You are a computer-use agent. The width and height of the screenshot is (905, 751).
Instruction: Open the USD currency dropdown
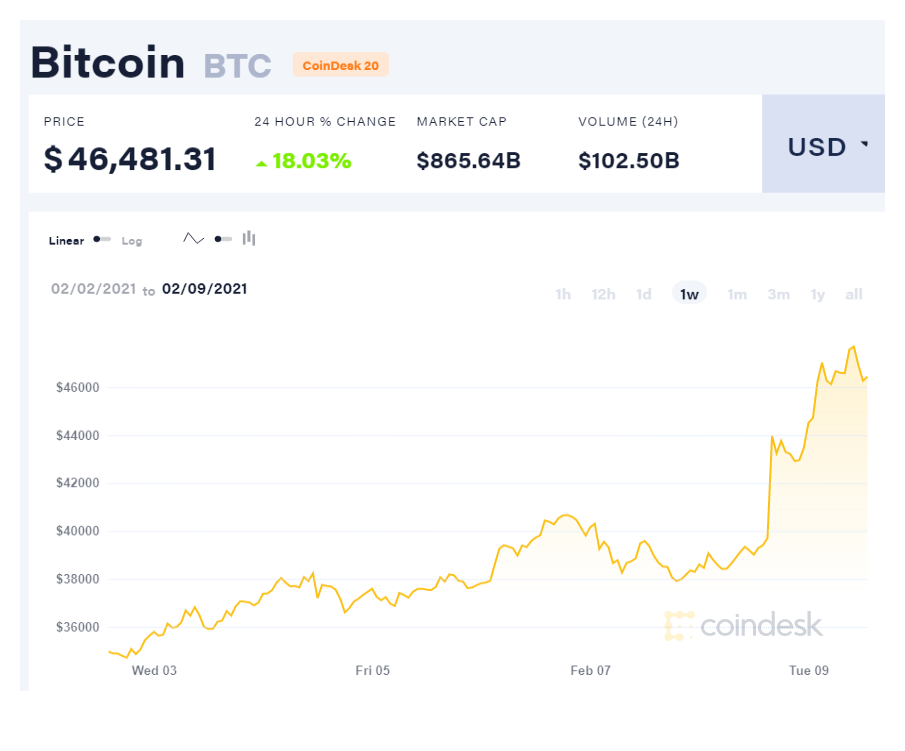click(822, 146)
